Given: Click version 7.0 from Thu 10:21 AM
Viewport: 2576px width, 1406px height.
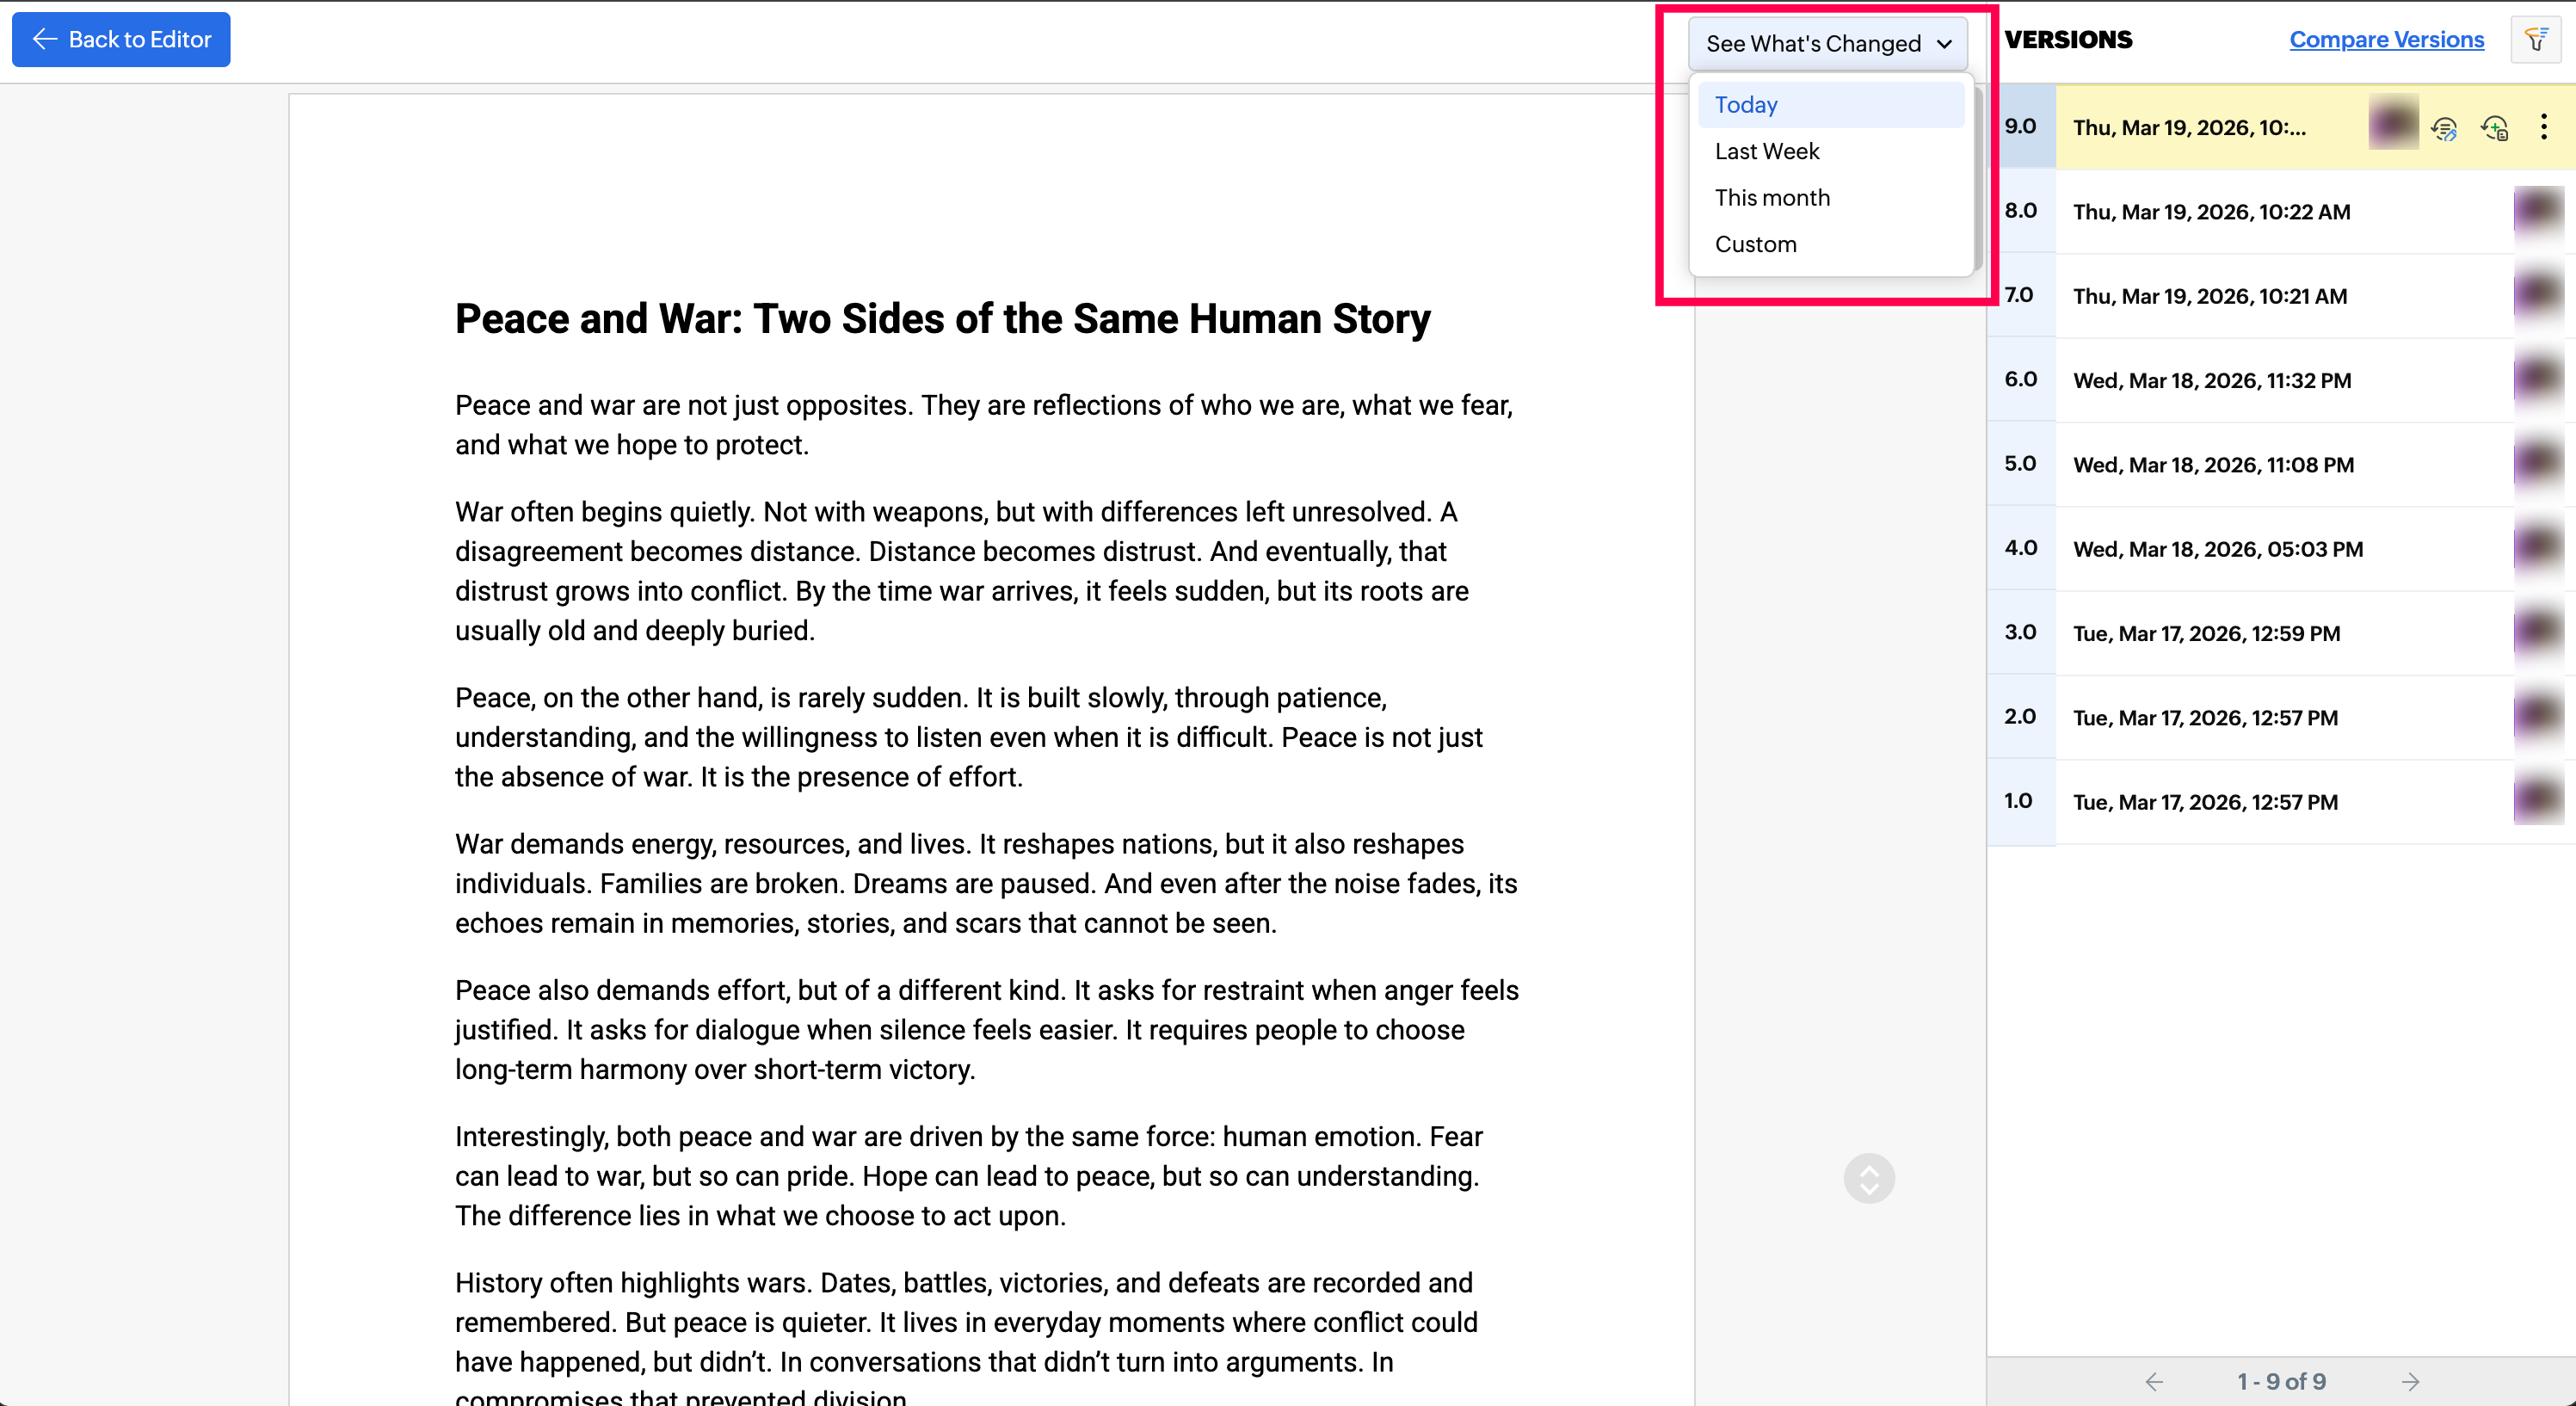Looking at the screenshot, I should point(2210,296).
